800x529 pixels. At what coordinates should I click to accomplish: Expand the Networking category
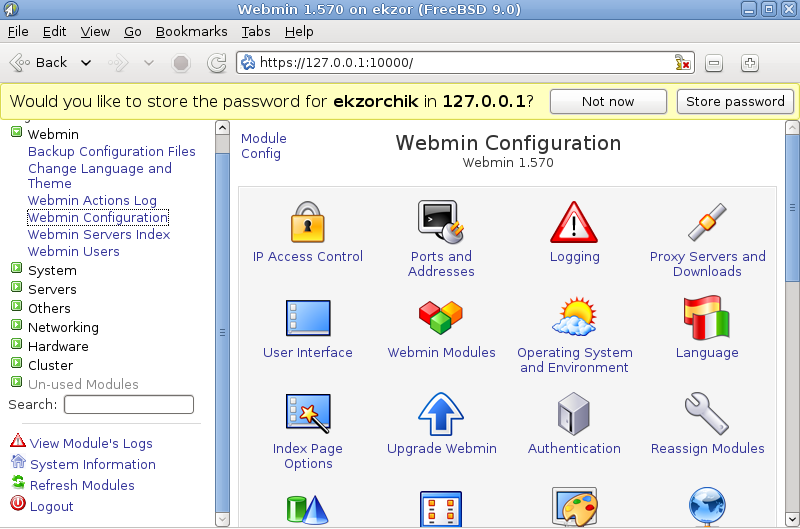(17, 325)
